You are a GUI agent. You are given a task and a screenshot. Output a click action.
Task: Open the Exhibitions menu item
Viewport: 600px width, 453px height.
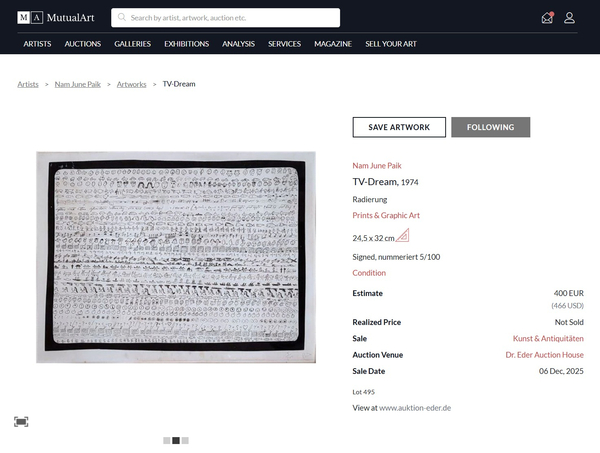pyautogui.click(x=186, y=44)
